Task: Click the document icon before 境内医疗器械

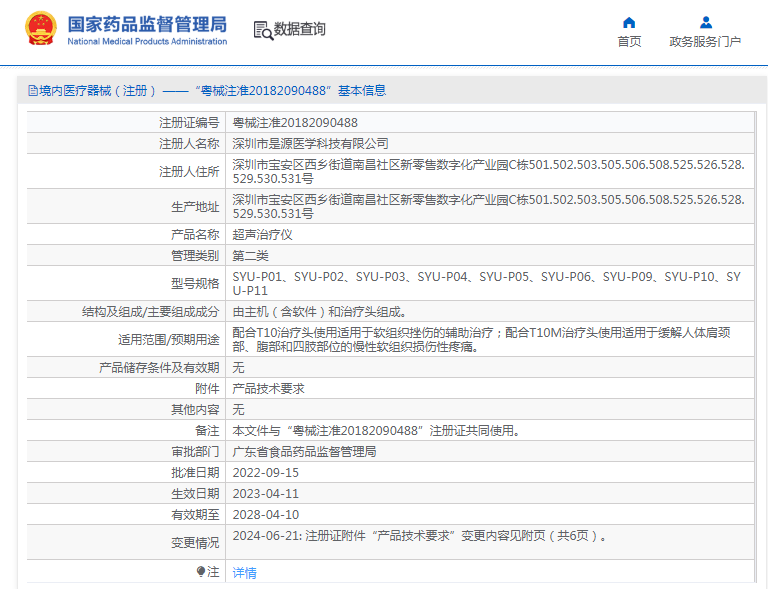Action: coord(33,91)
